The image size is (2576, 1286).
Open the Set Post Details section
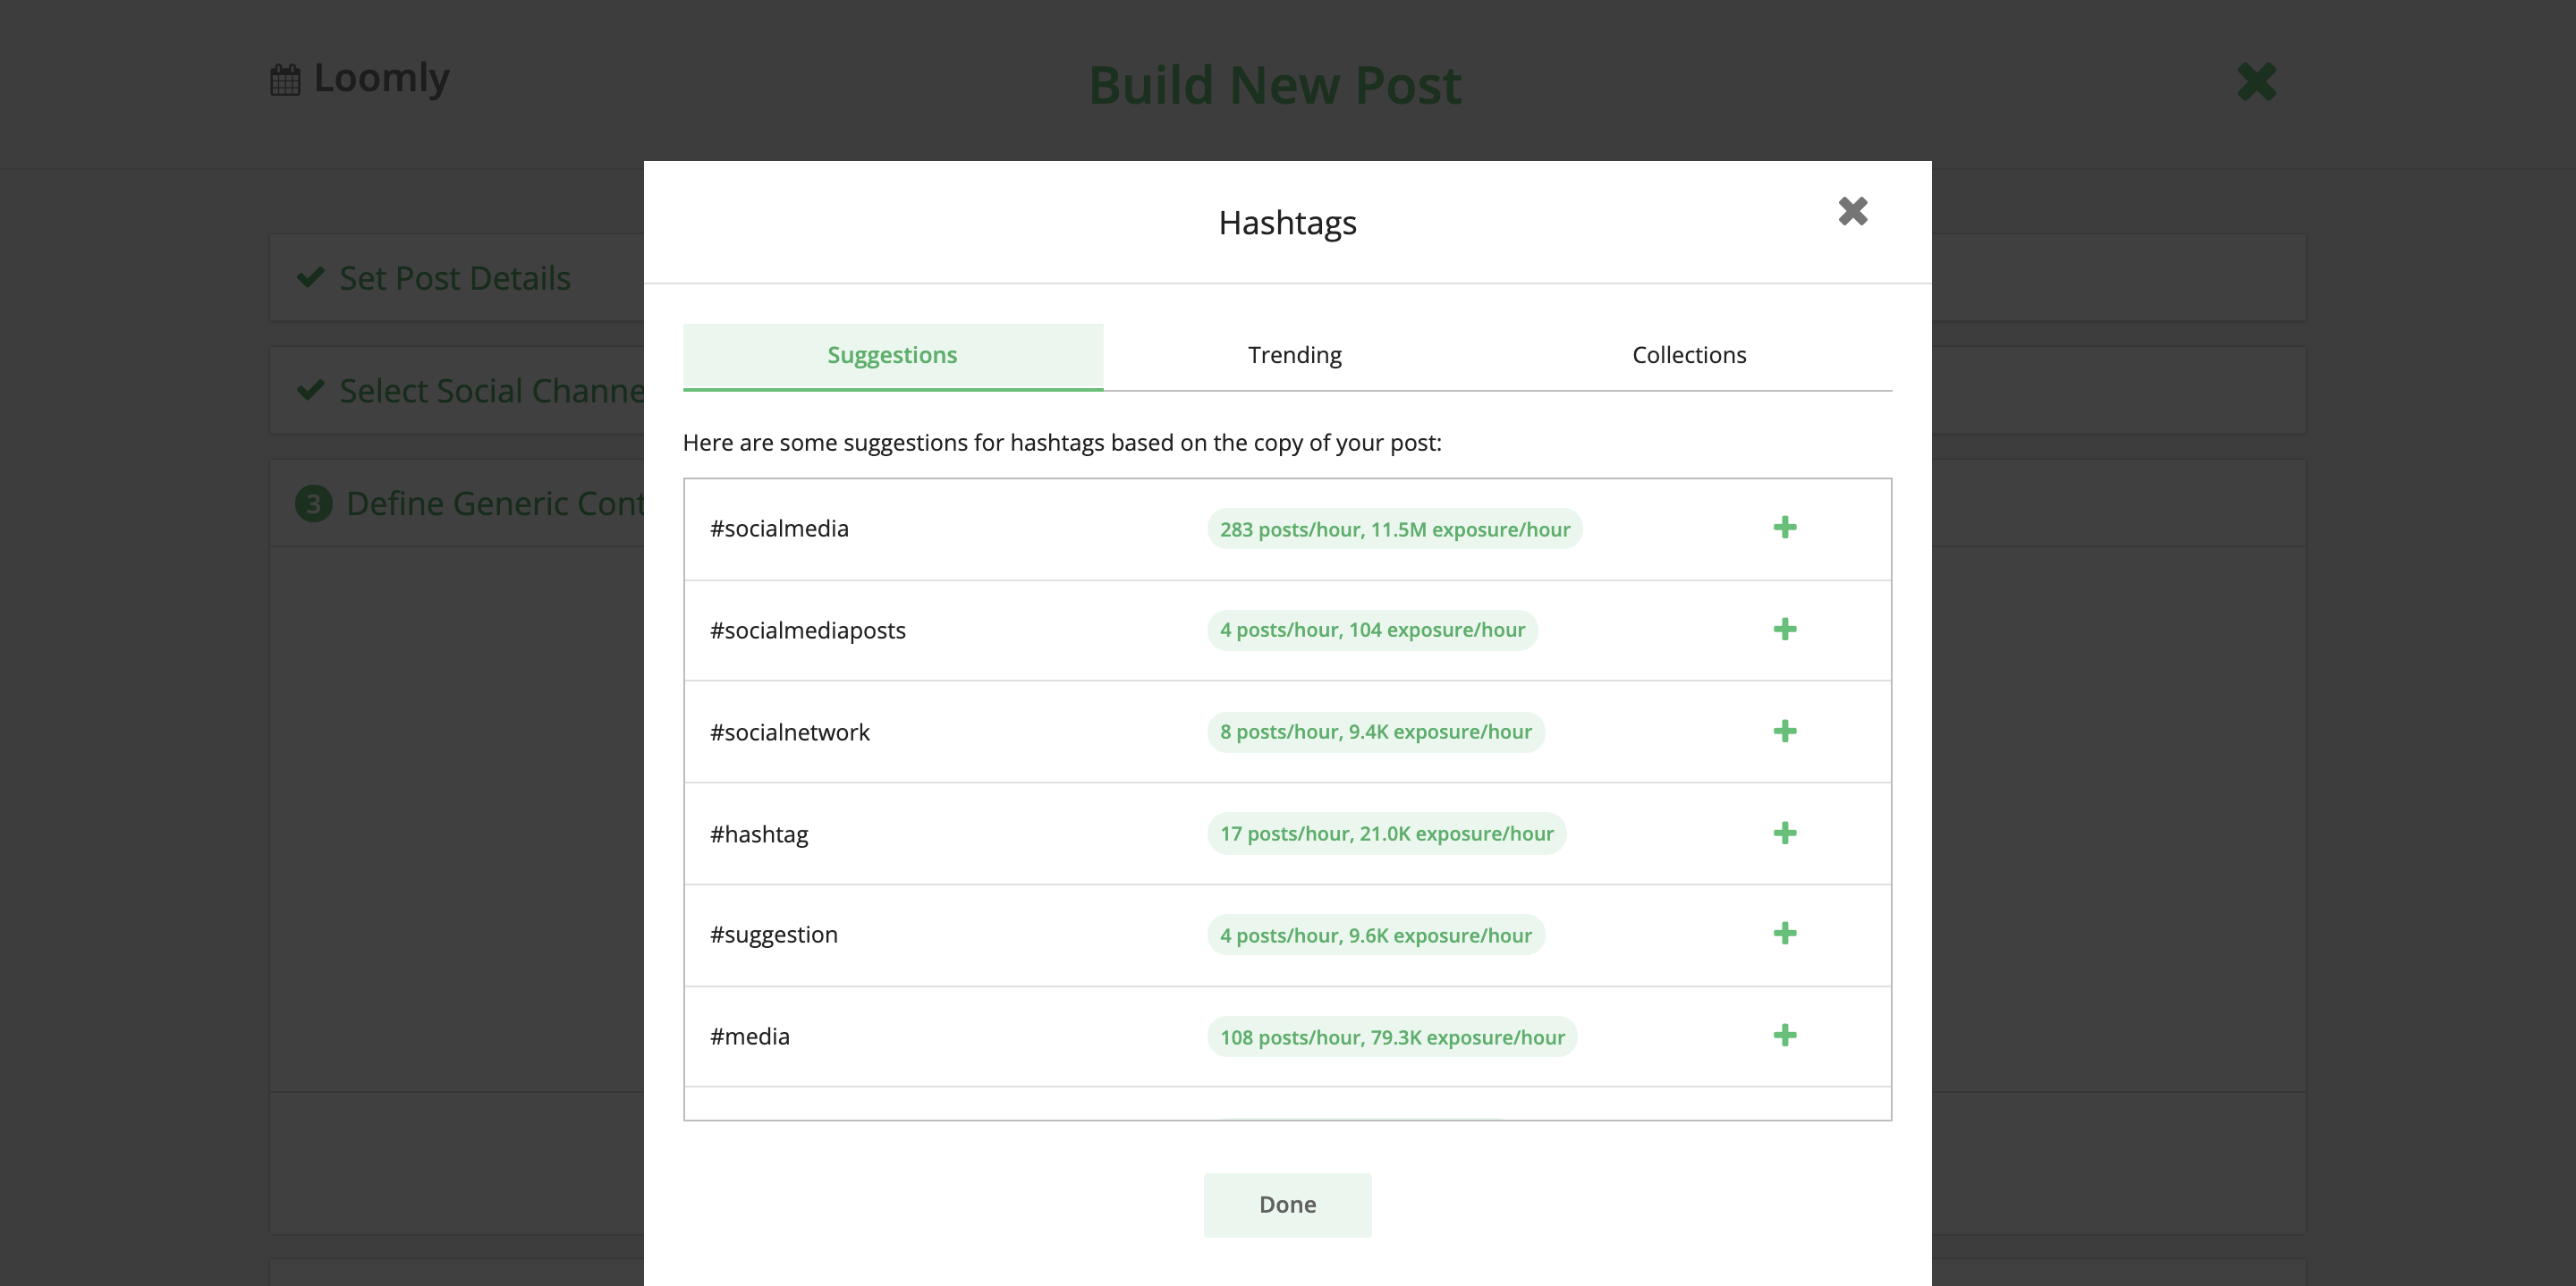click(x=454, y=277)
